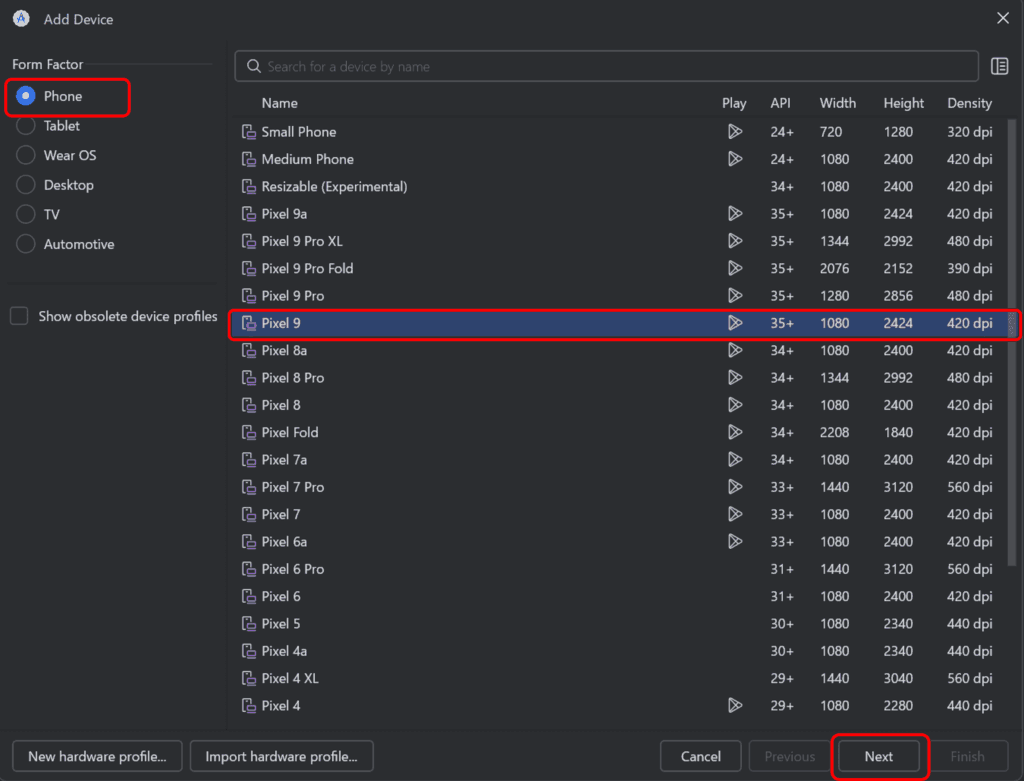Sort devices by API column header
Image resolution: width=1024 pixels, height=781 pixels.
coord(780,103)
